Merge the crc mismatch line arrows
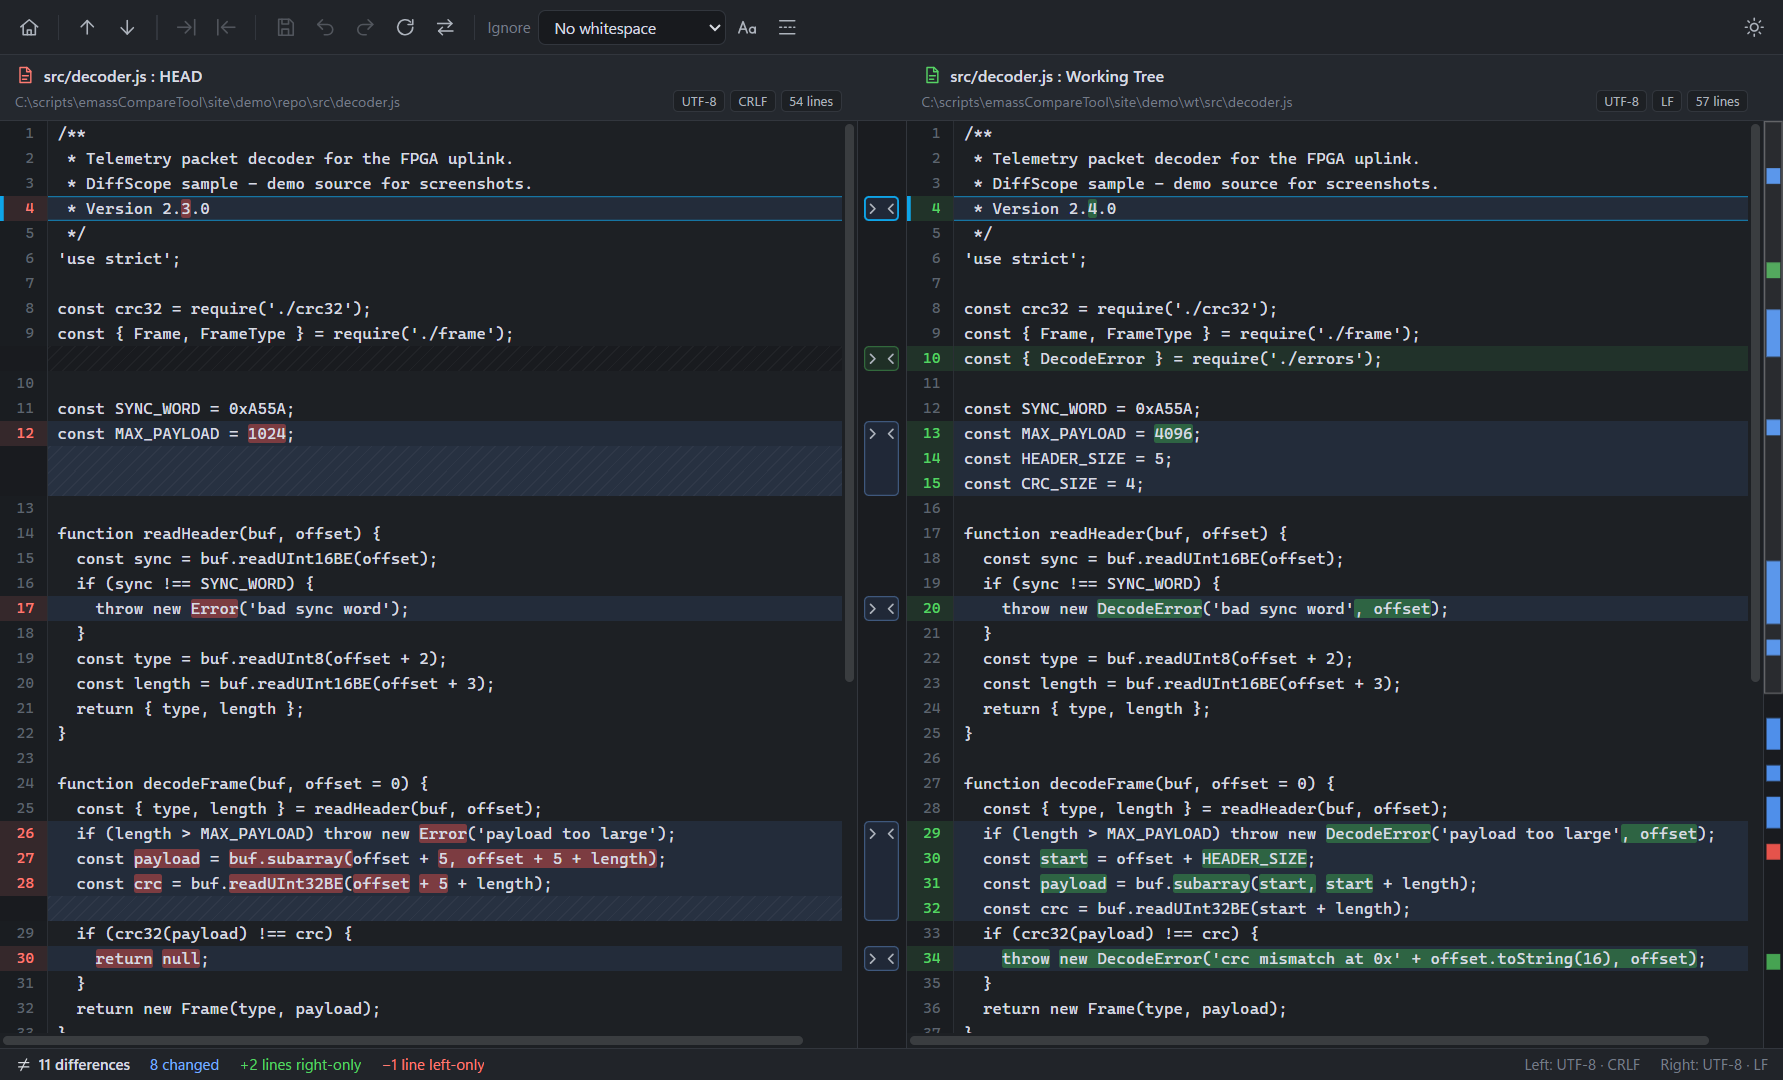This screenshot has height=1080, width=1783. tap(881, 959)
